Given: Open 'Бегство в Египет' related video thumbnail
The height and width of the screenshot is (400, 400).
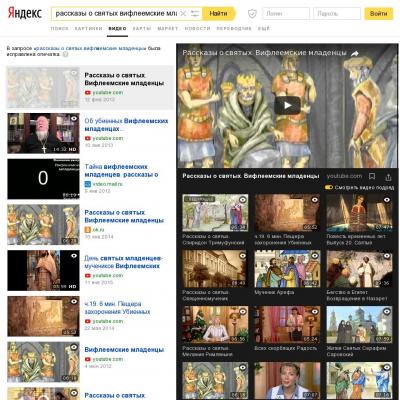Looking at the screenshot, I should click(359, 269).
